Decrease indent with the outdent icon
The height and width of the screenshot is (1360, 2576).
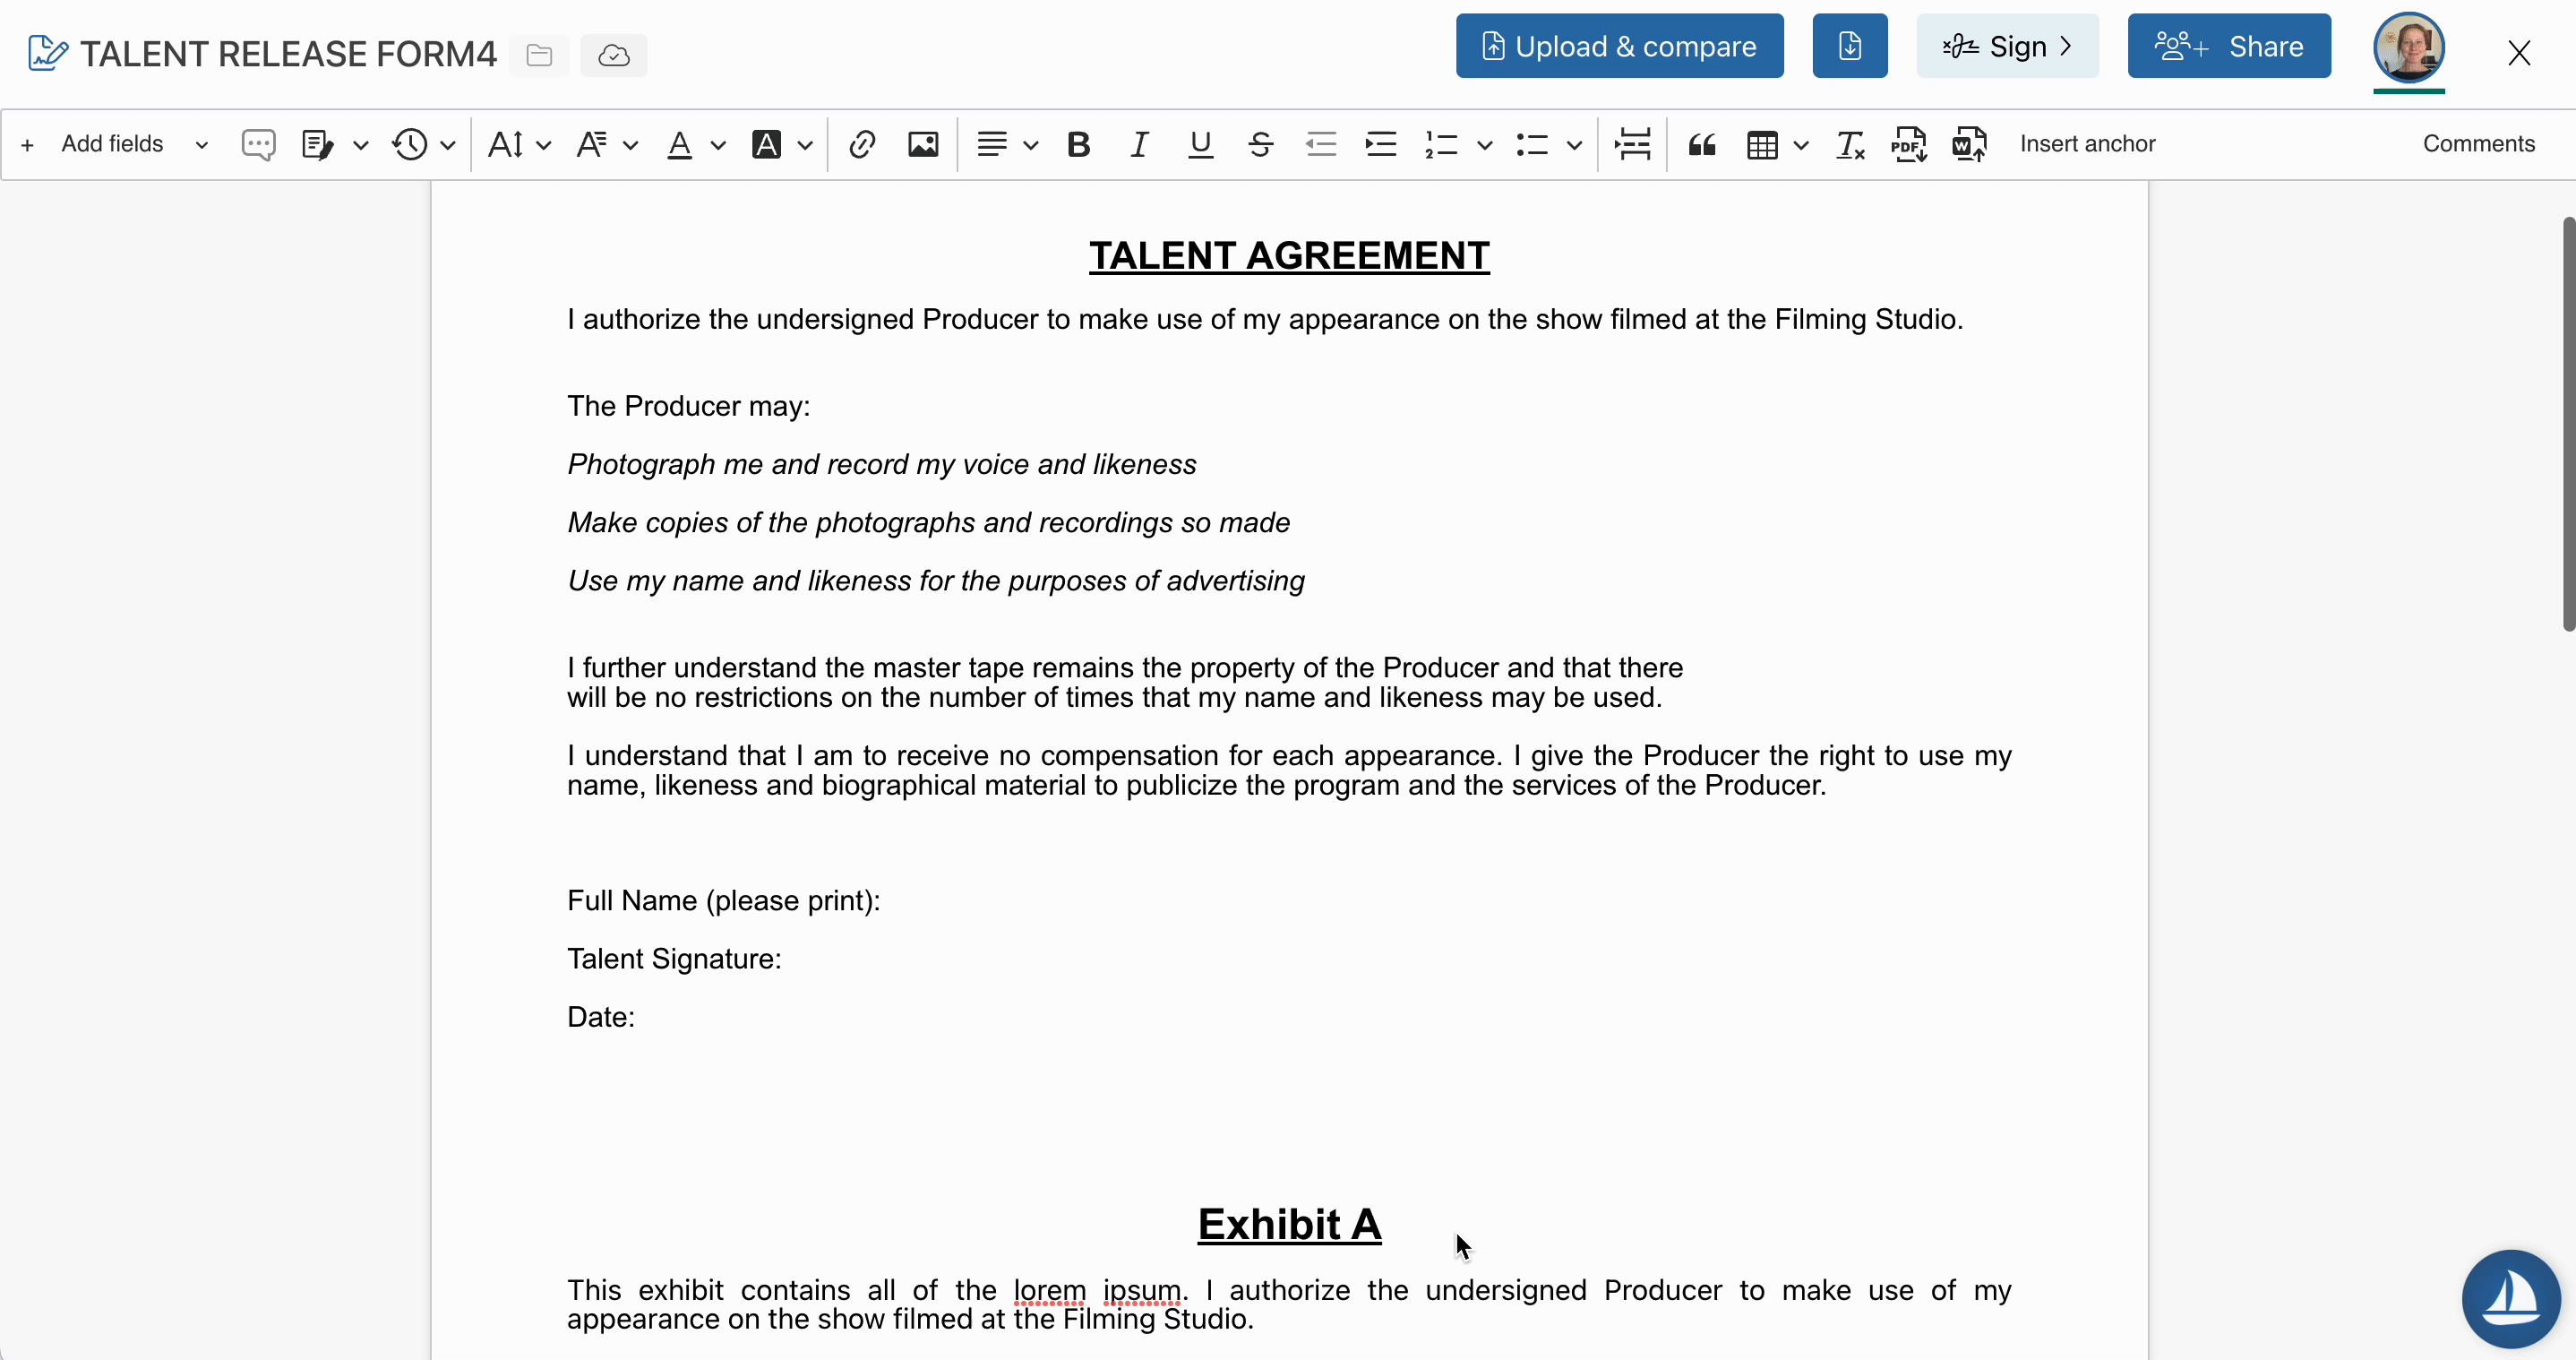(x=1321, y=145)
